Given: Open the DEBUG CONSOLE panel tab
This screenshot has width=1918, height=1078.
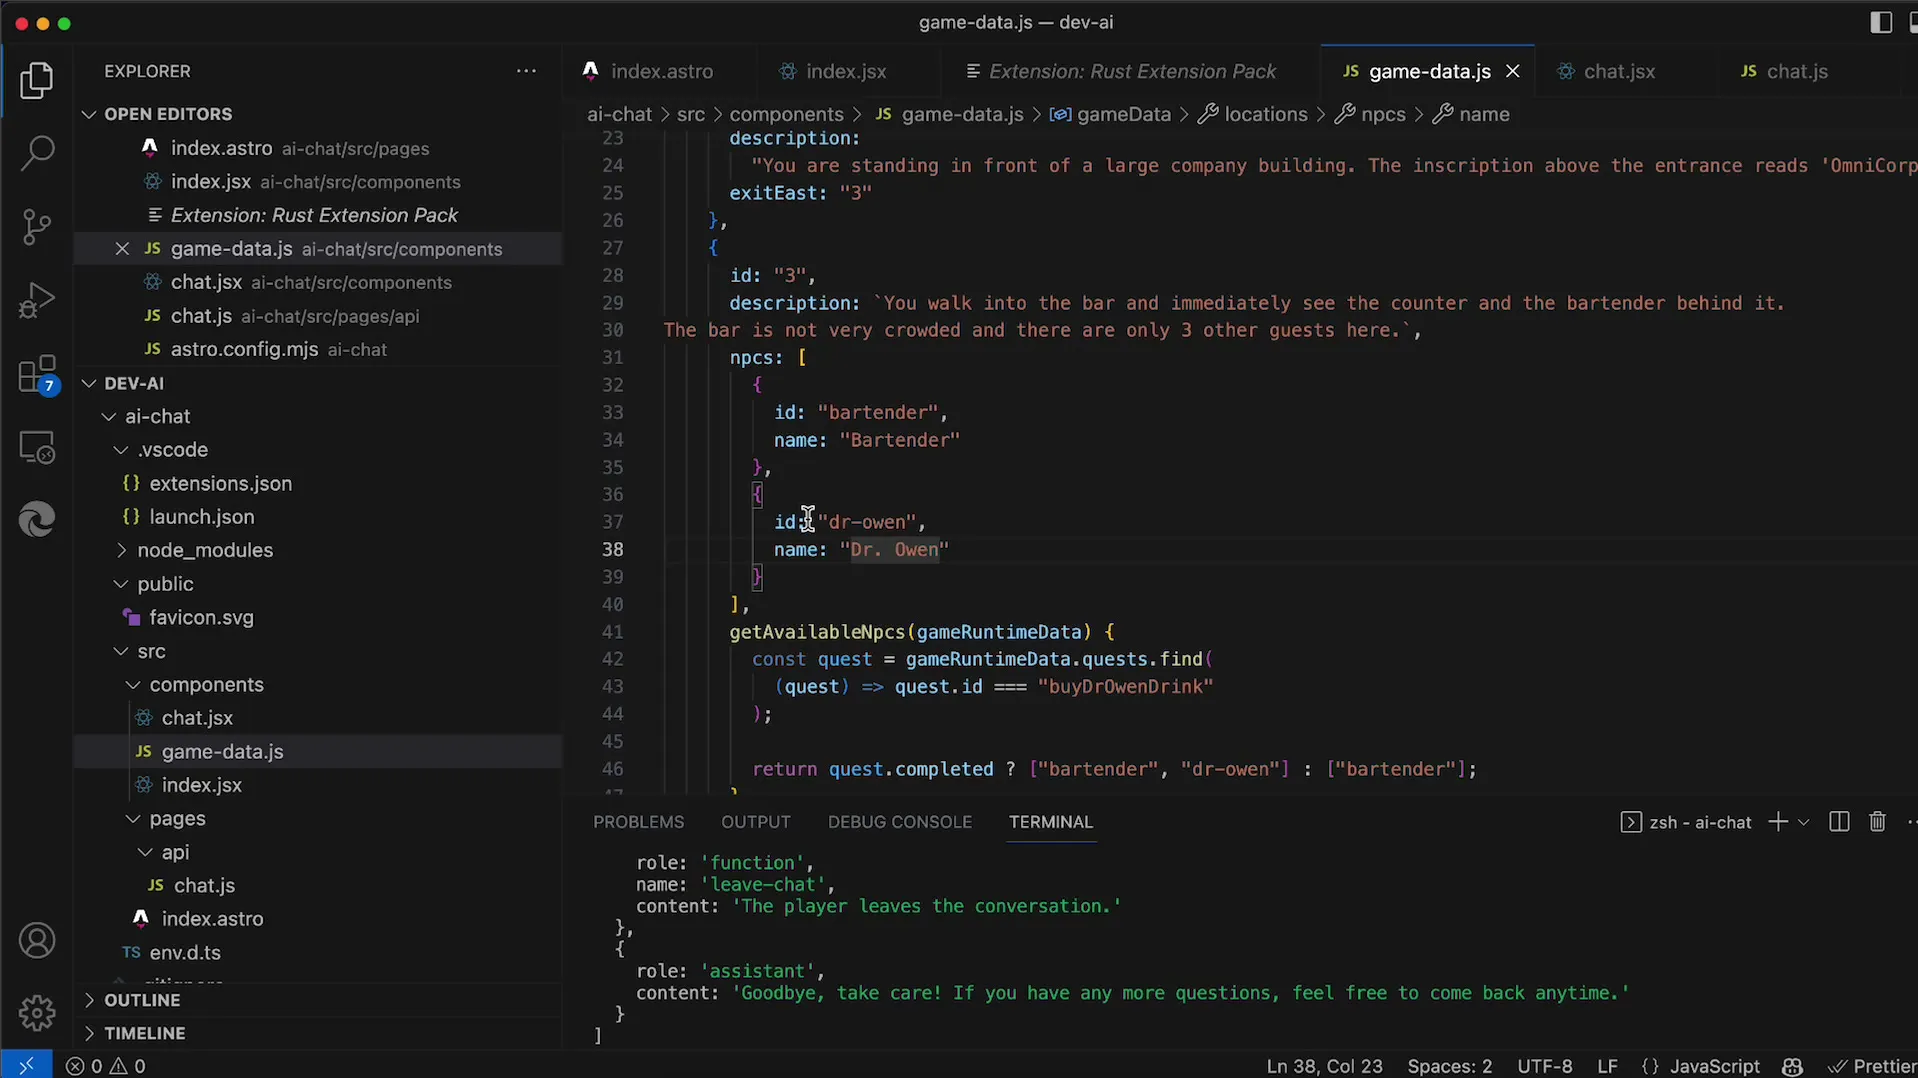Looking at the screenshot, I should (x=899, y=822).
